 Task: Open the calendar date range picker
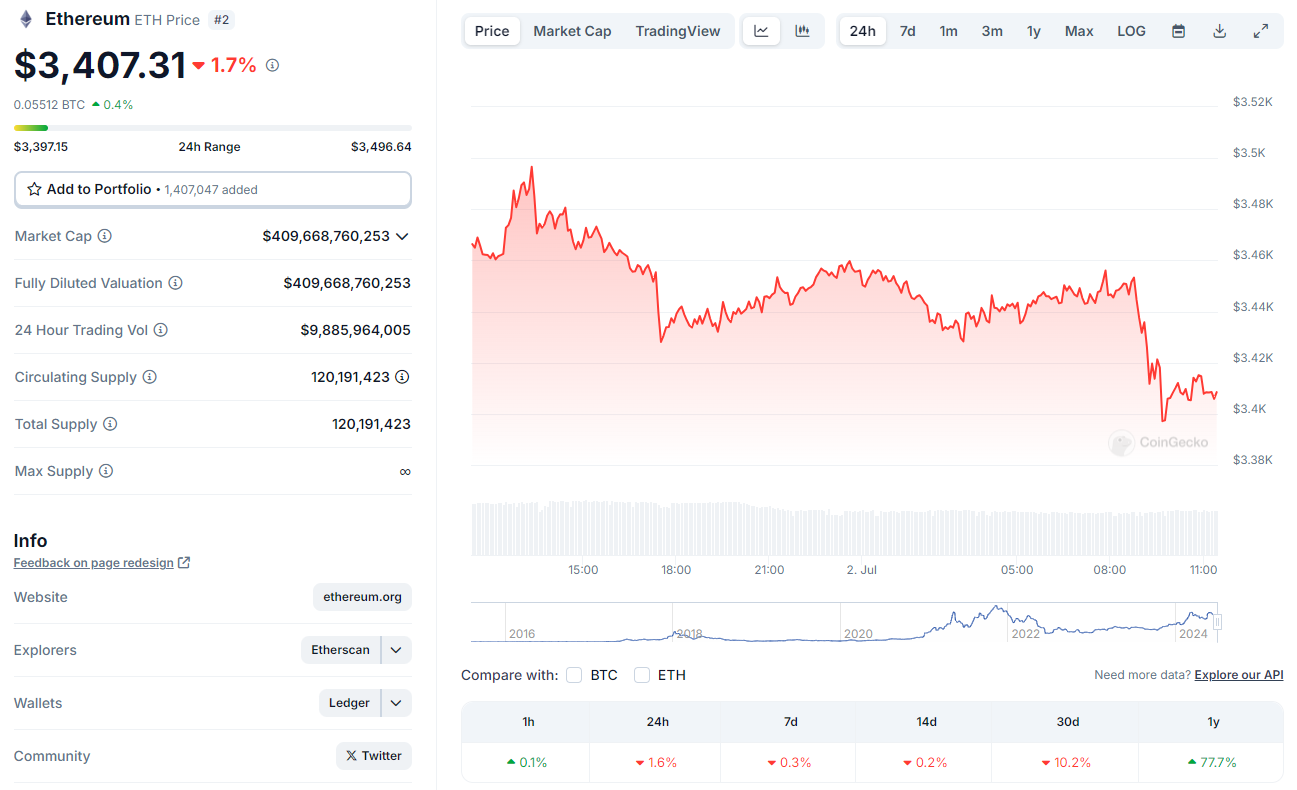[1178, 31]
